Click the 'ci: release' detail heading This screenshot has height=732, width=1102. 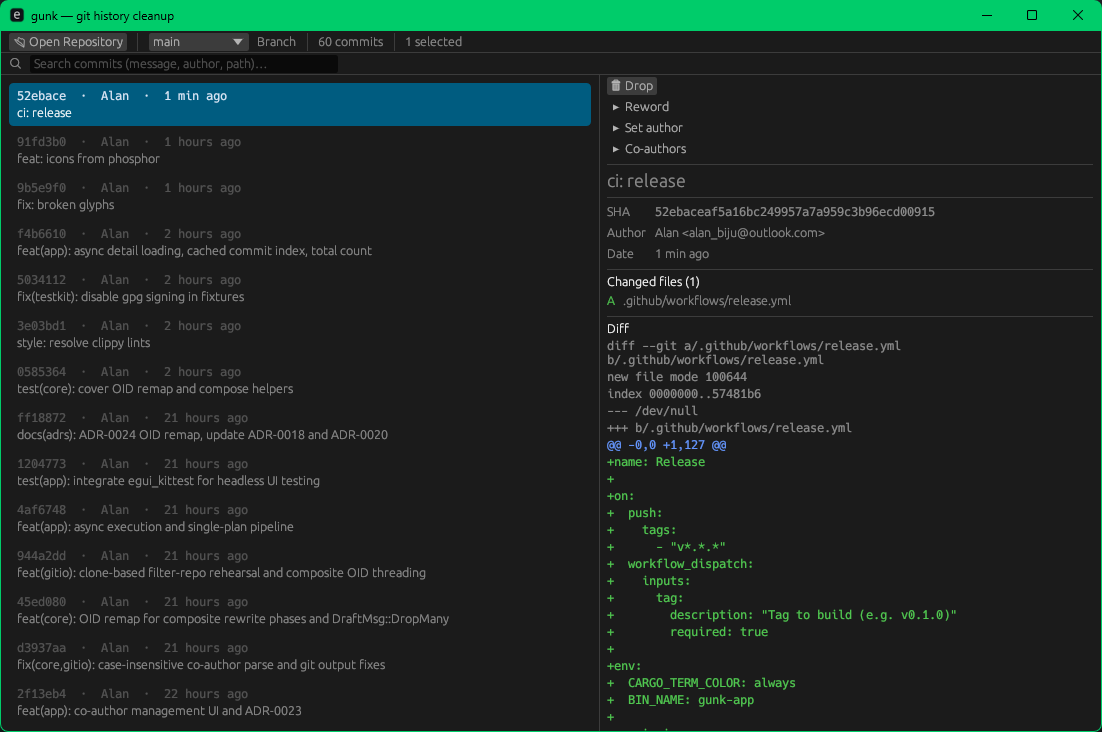point(646,181)
